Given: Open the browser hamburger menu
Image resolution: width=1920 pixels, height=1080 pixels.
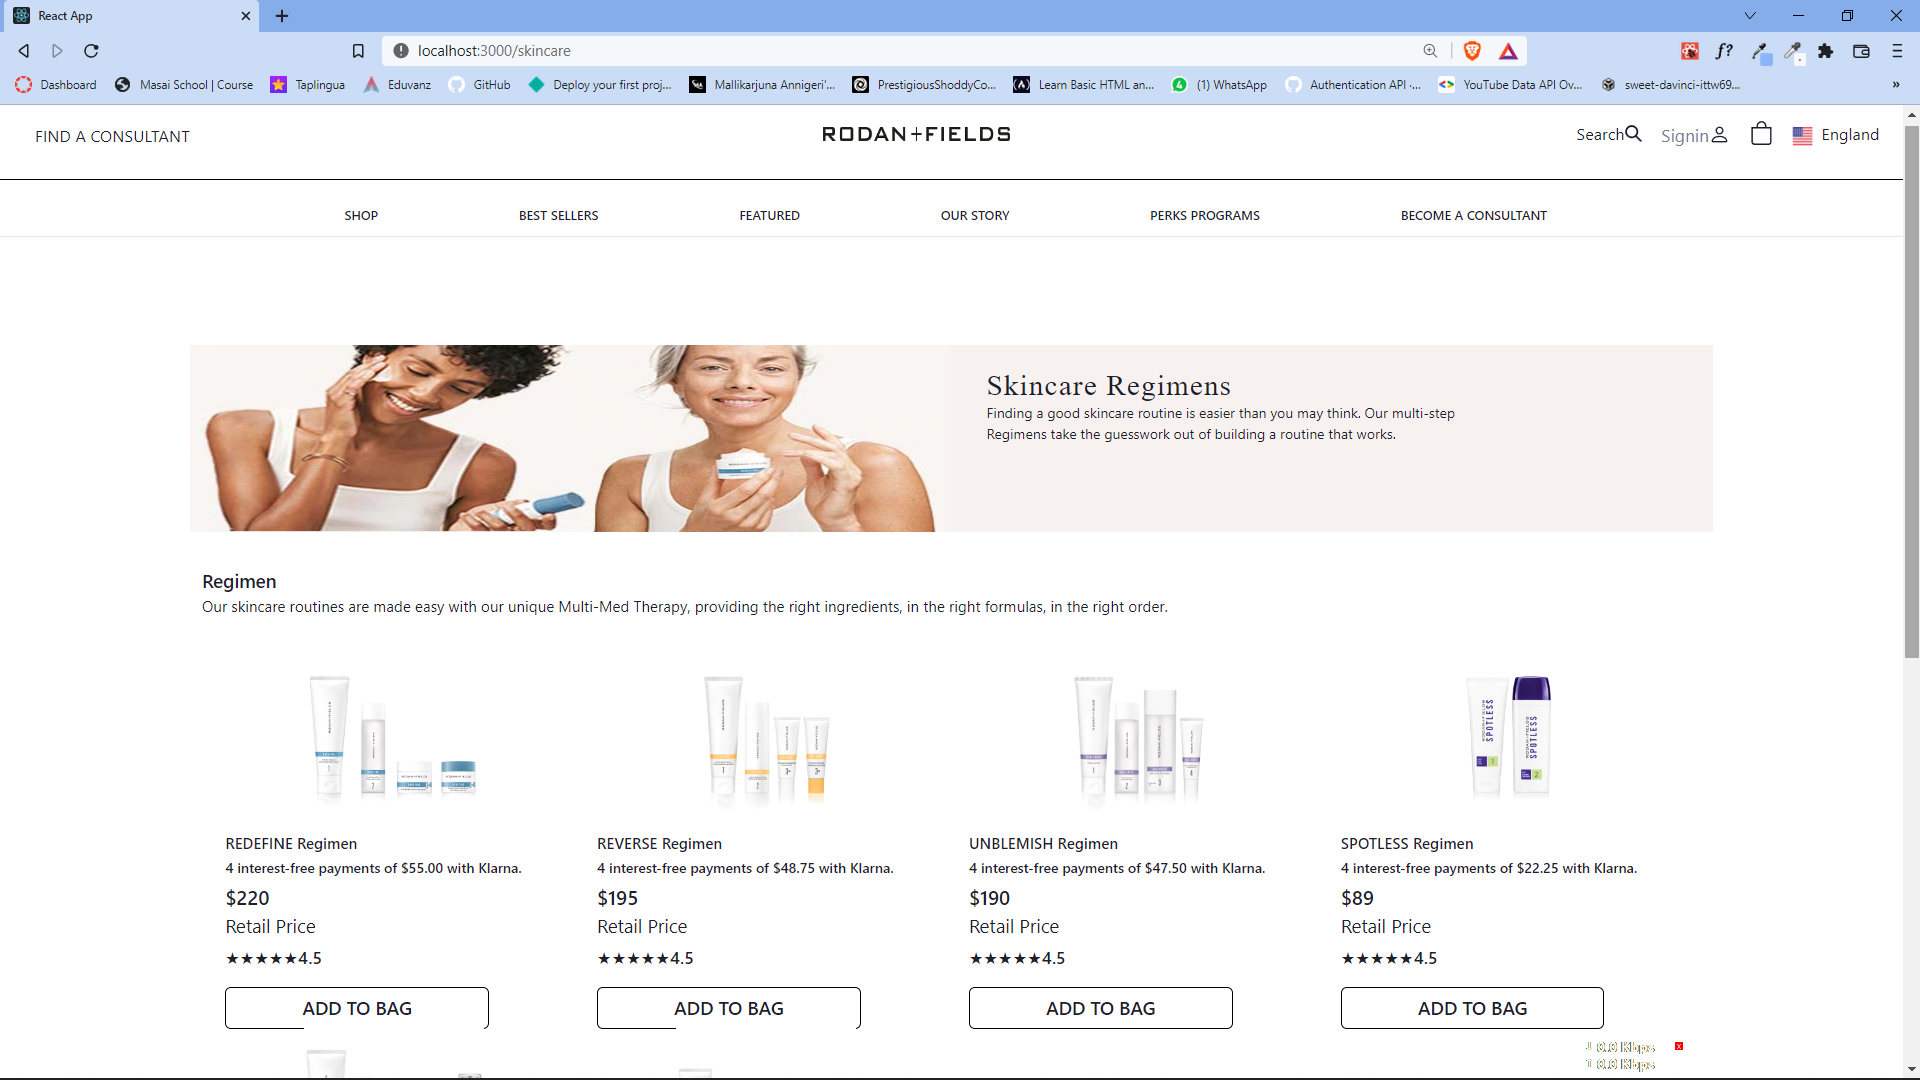Looking at the screenshot, I should point(1897,51).
